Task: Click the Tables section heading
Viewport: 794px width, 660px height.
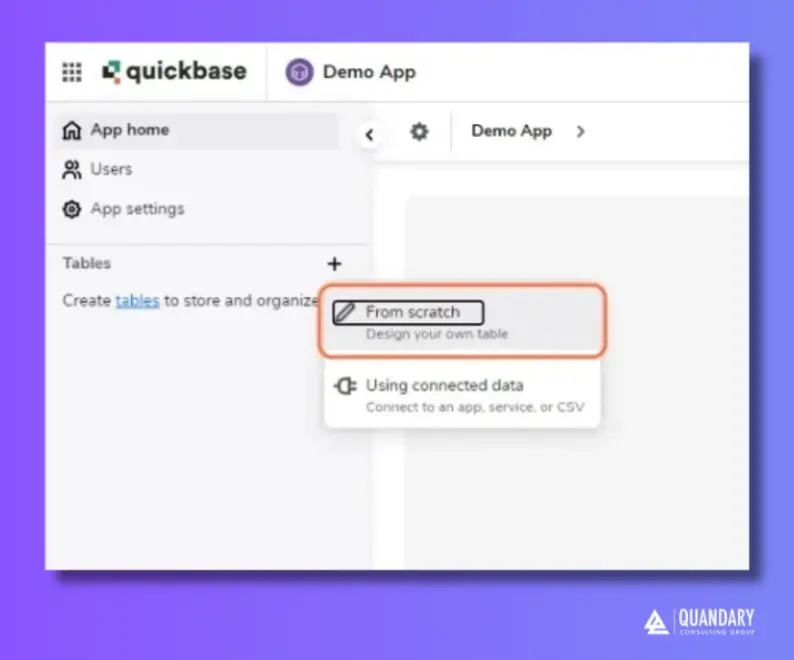Action: tap(87, 263)
